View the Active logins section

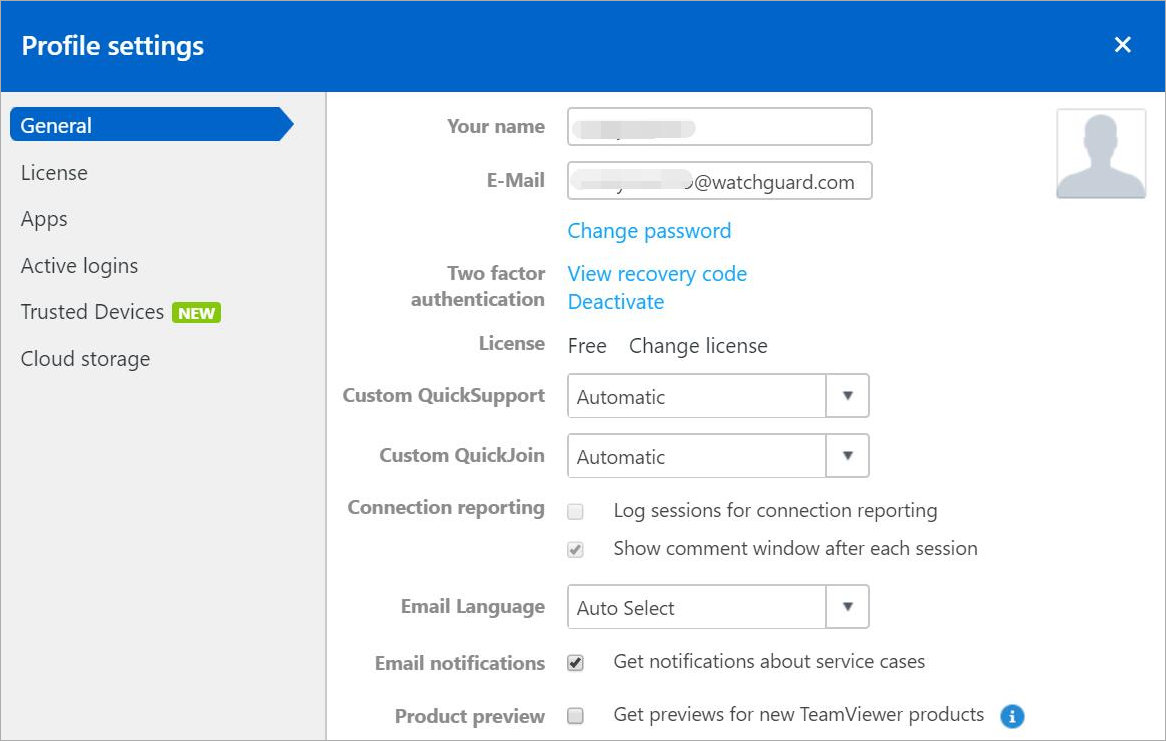coord(79,265)
